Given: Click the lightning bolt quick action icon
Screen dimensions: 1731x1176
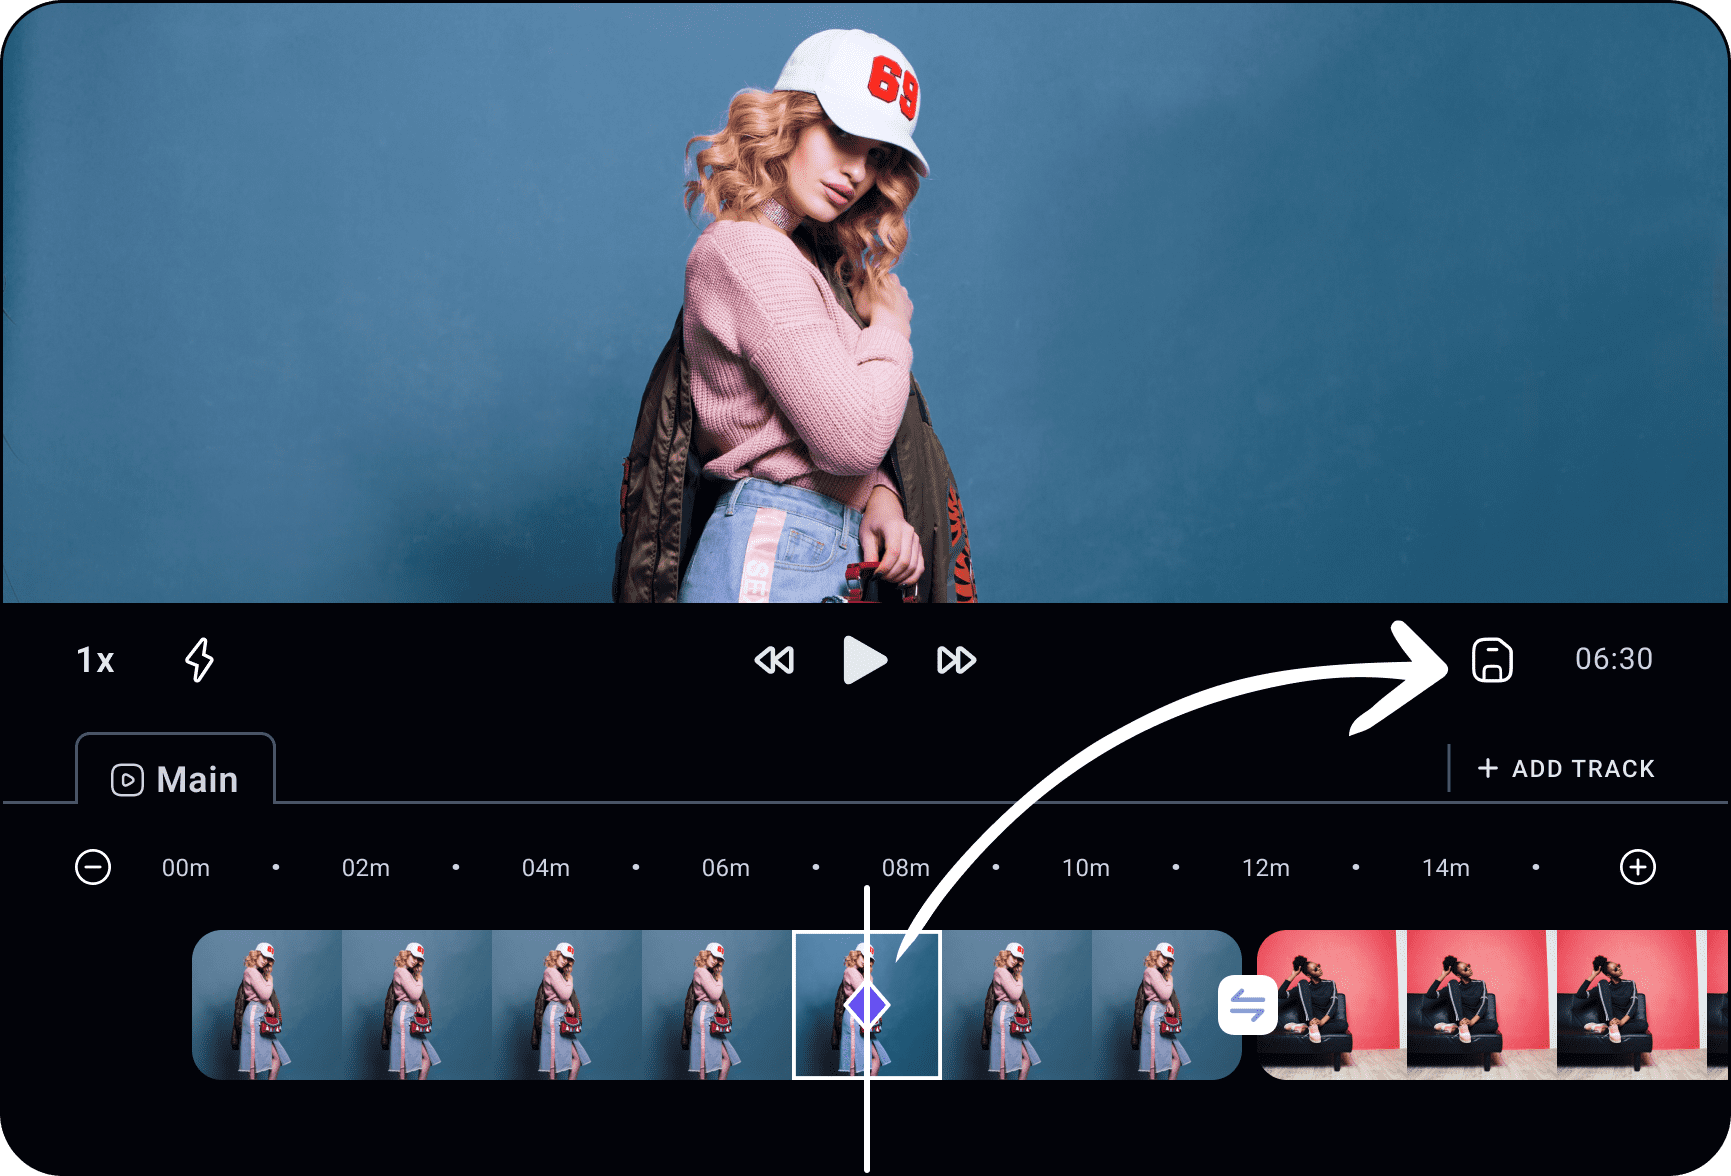Looking at the screenshot, I should click(x=200, y=660).
